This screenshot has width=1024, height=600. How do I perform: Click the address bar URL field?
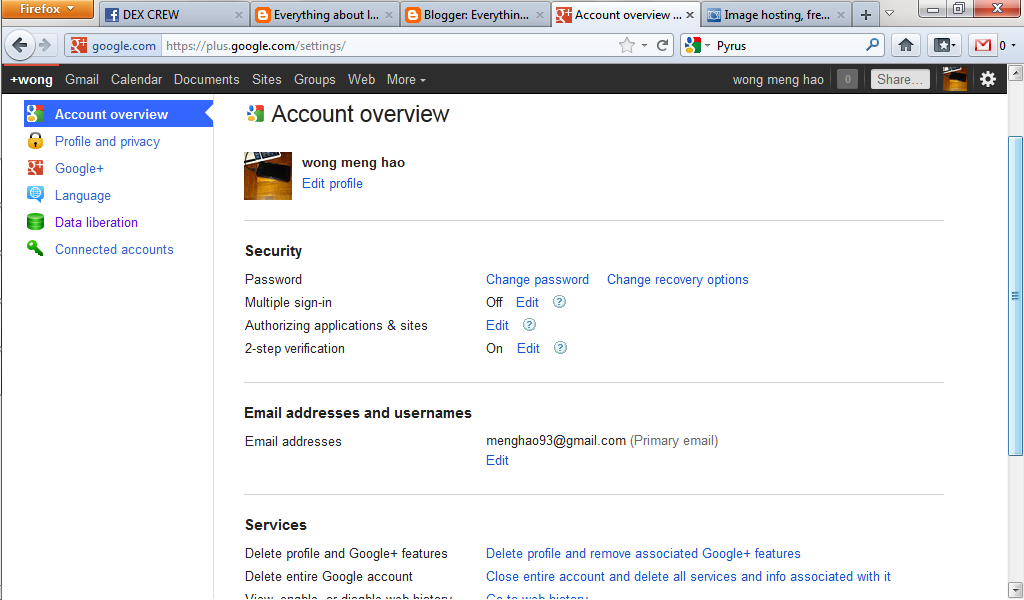389,45
